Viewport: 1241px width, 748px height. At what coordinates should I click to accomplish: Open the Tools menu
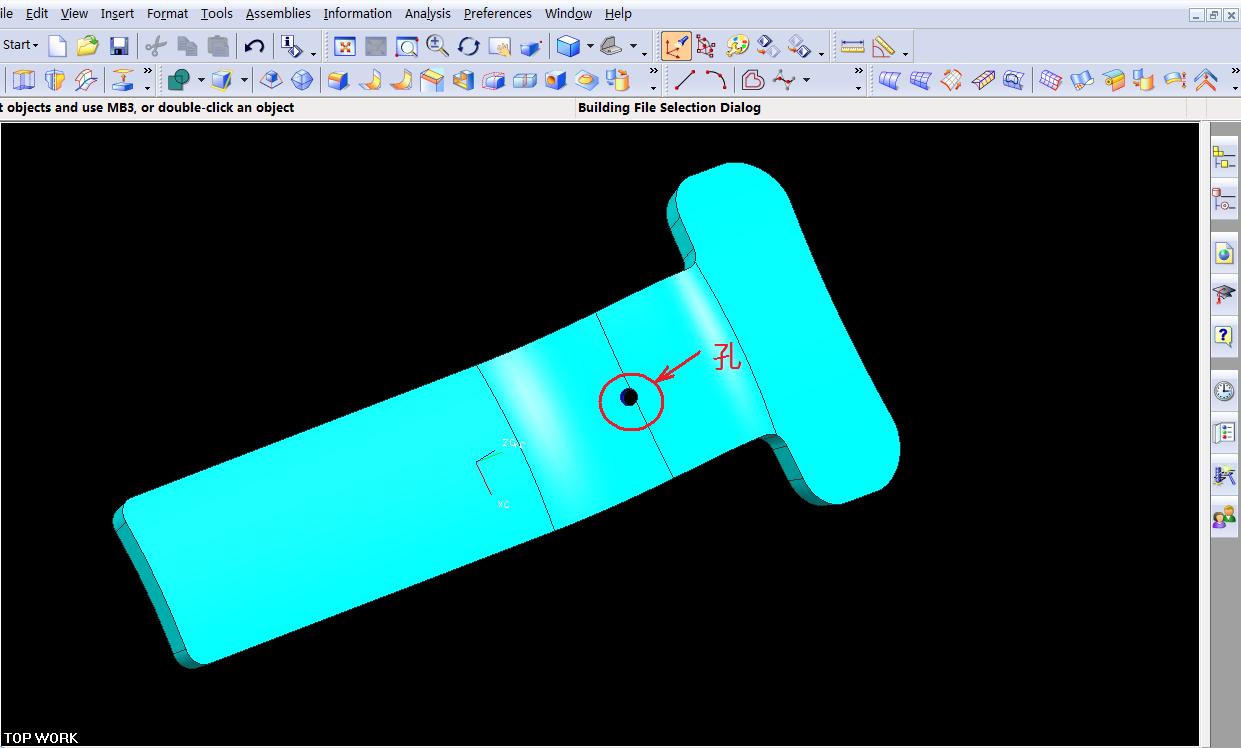coord(216,13)
